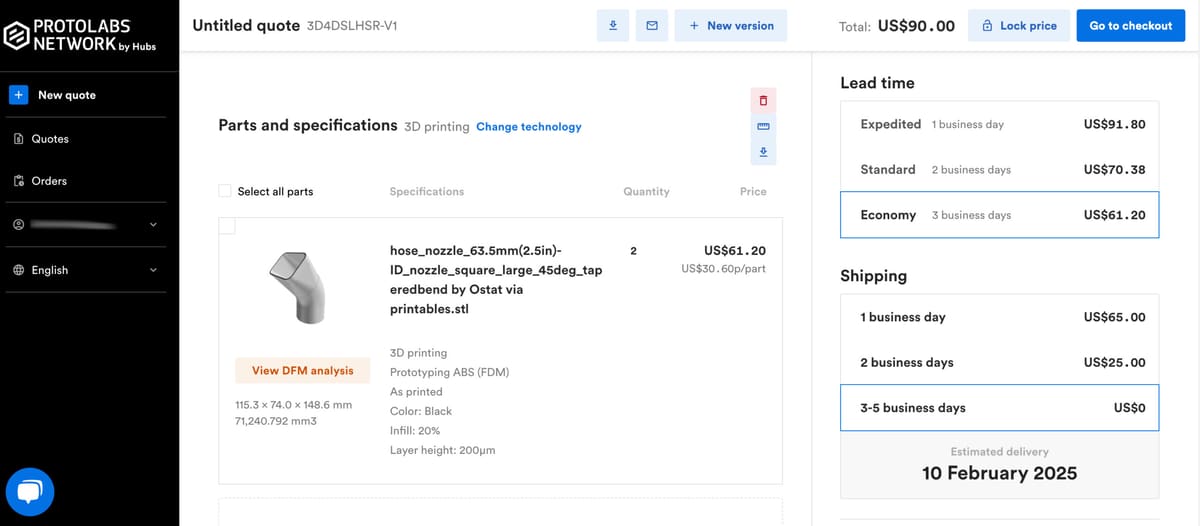Select Standard 2 business days lead time
The width and height of the screenshot is (1200, 526).
pos(1000,170)
